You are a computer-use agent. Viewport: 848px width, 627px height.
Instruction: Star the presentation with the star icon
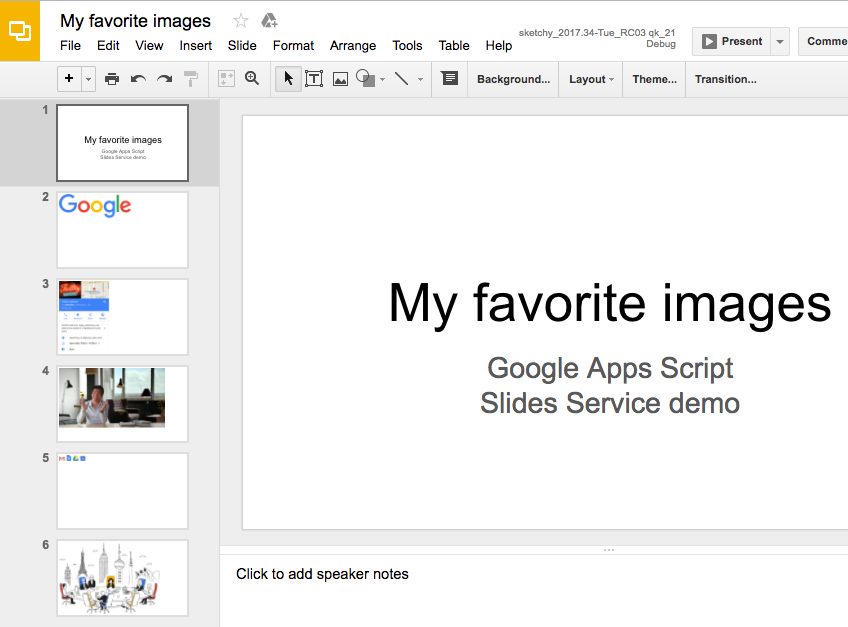240,21
